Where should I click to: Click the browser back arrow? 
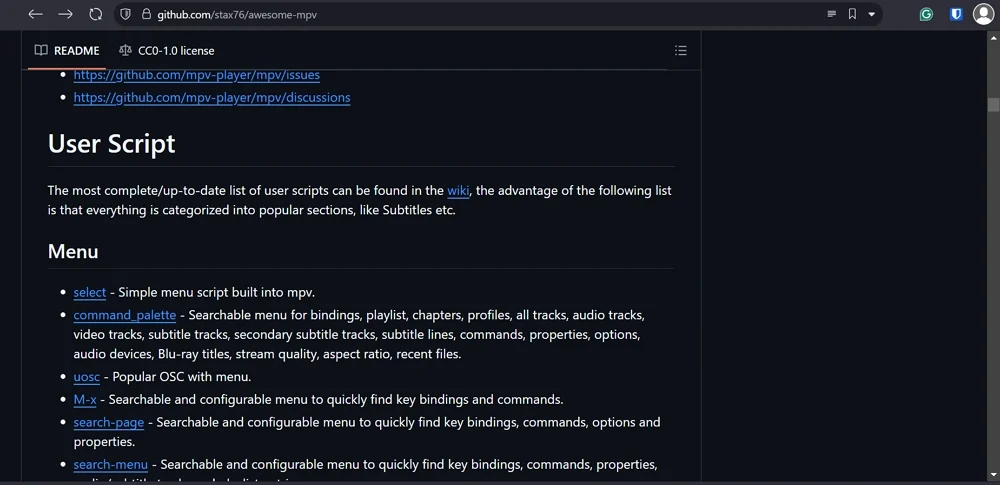[35, 14]
